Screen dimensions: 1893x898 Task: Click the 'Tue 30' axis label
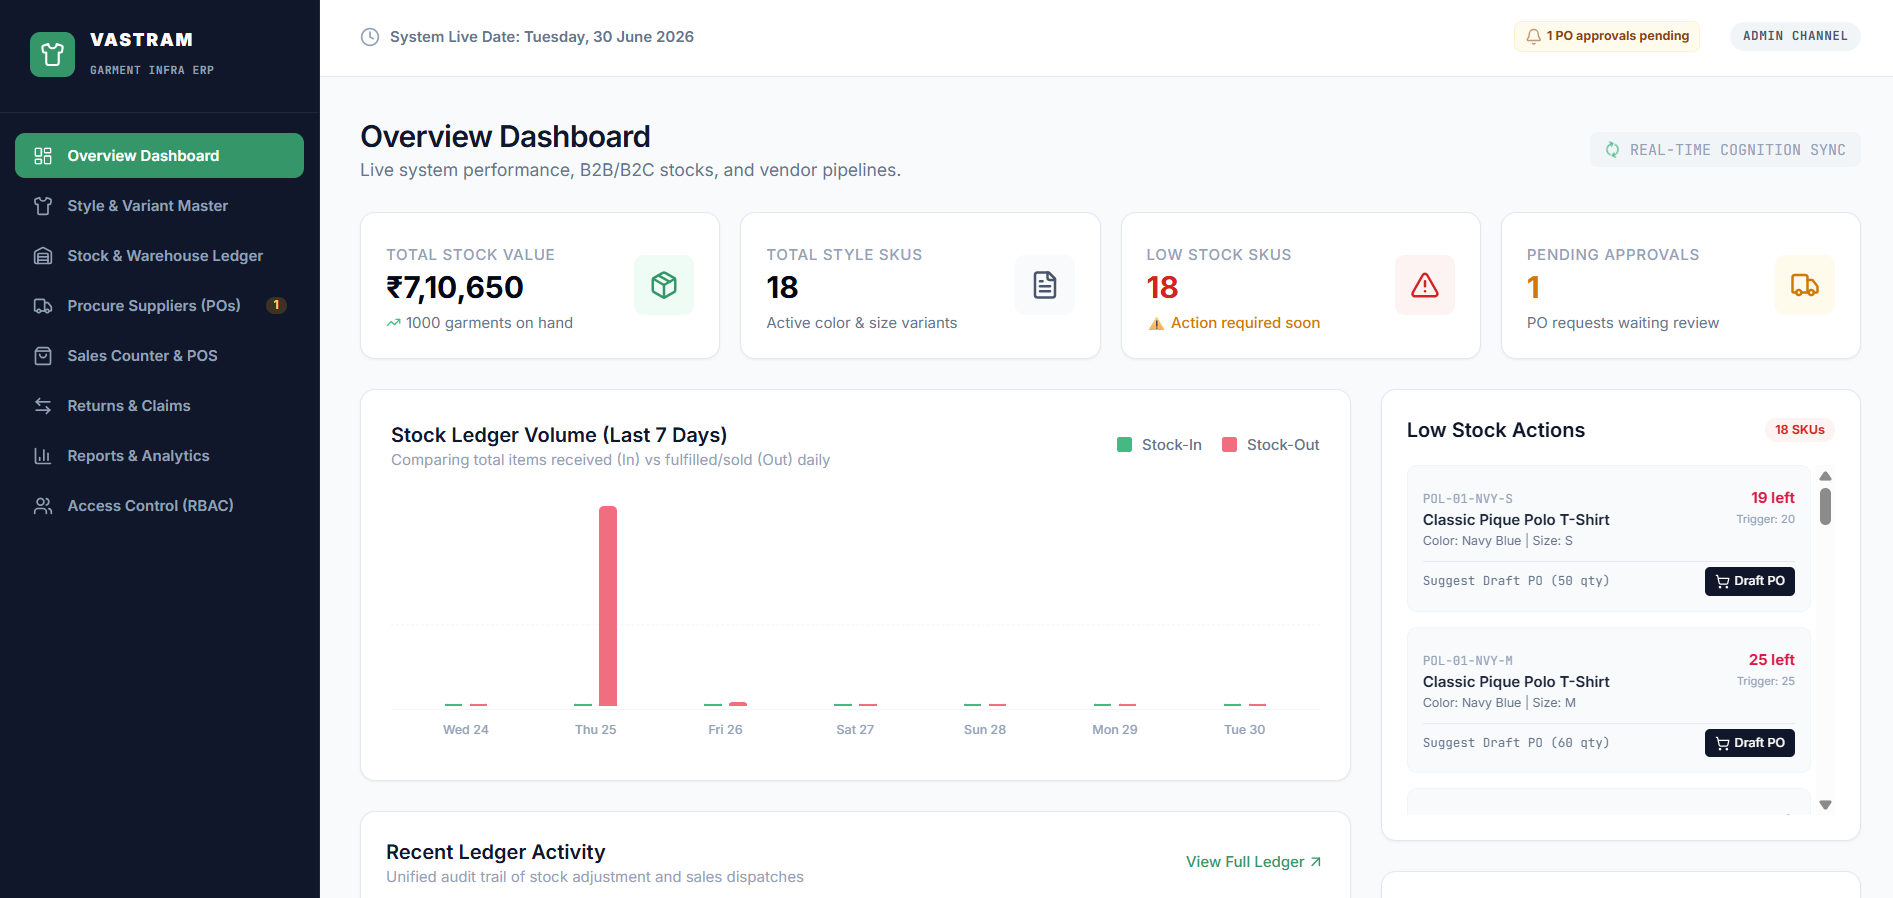coord(1244,730)
